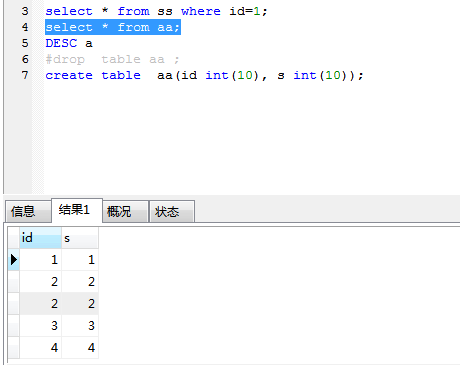This screenshot has height=365, width=460.
Task: Select the 结果1 tab
Action: [77, 210]
